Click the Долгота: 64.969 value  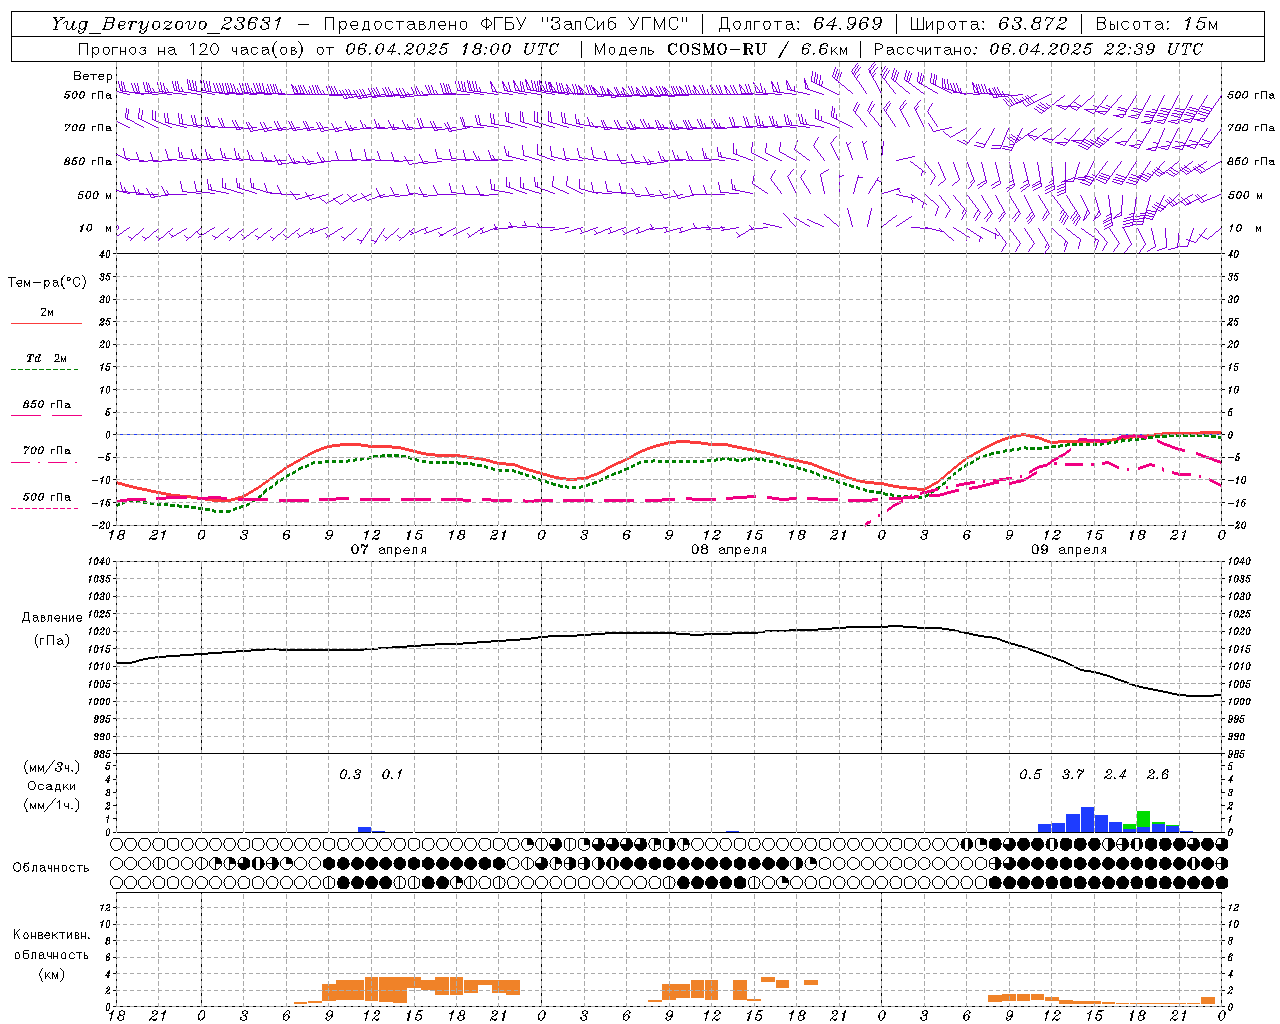coord(800,24)
